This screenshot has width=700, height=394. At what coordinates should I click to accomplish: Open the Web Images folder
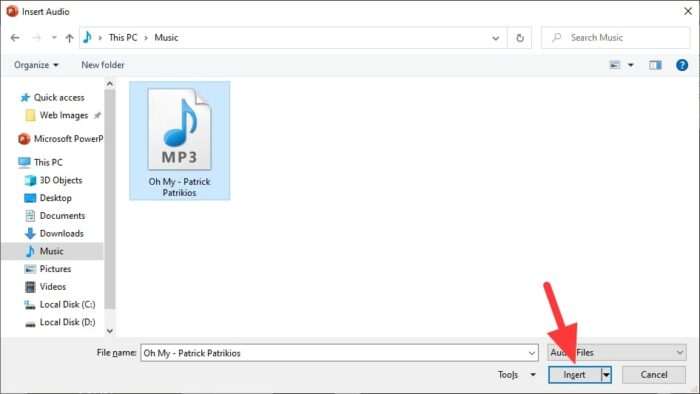(x=64, y=115)
